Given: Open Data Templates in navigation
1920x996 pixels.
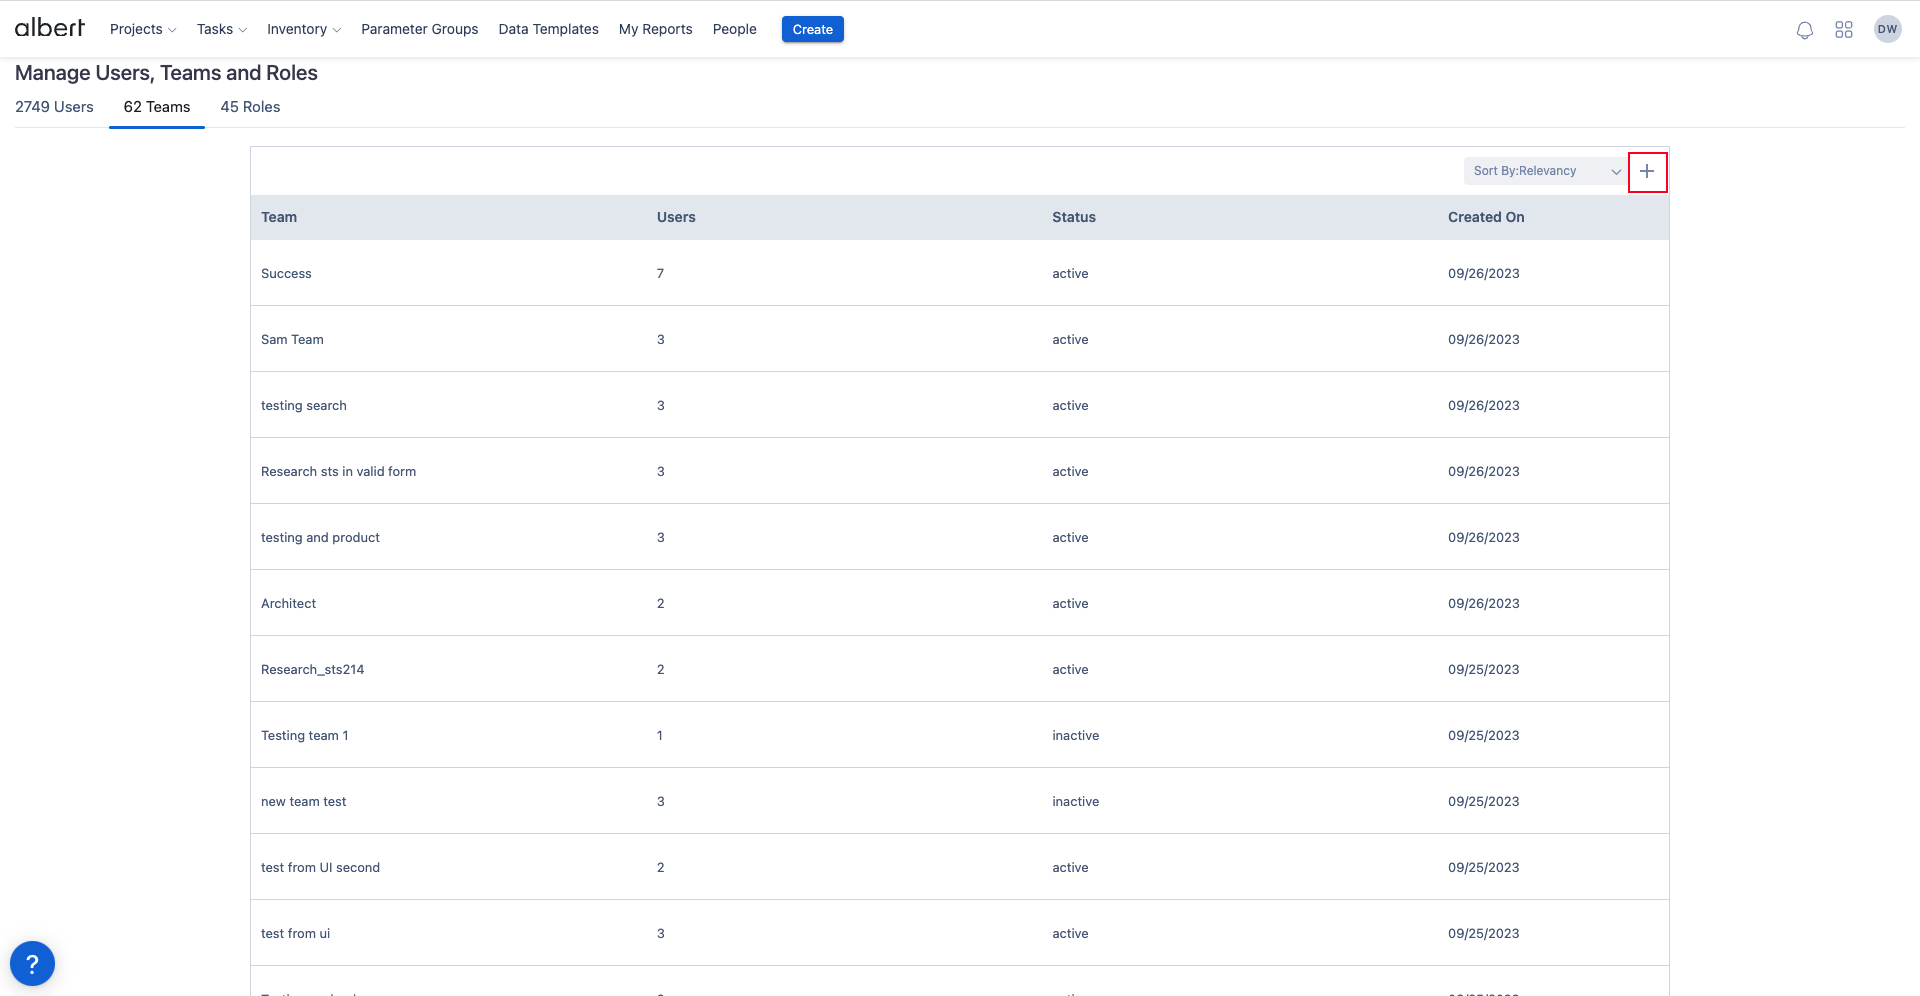Looking at the screenshot, I should (x=548, y=29).
